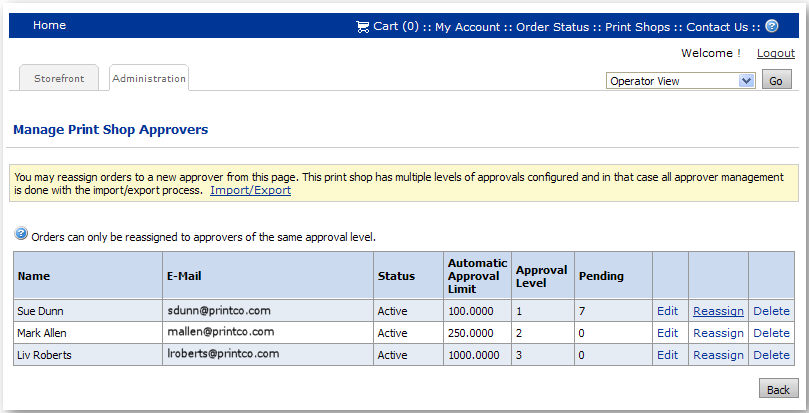Reassign orders from Sue Dunn

tap(718, 311)
